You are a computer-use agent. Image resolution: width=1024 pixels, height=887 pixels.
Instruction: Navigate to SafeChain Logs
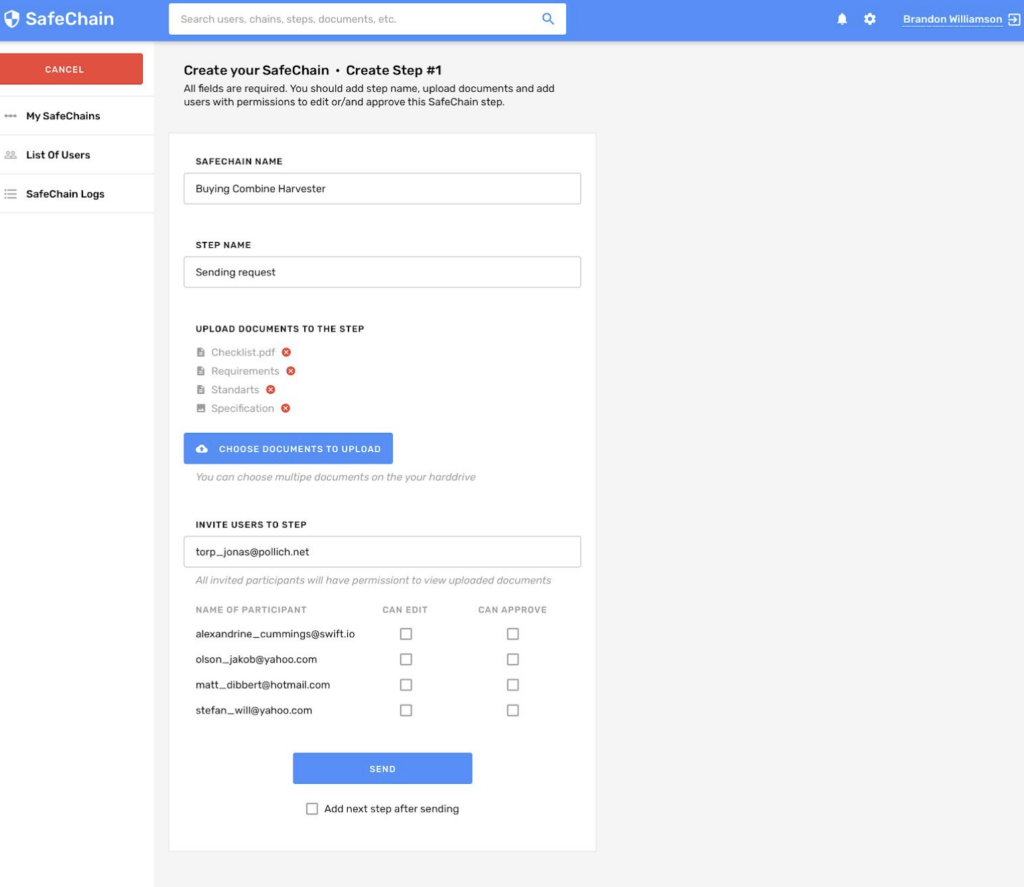tap(64, 193)
